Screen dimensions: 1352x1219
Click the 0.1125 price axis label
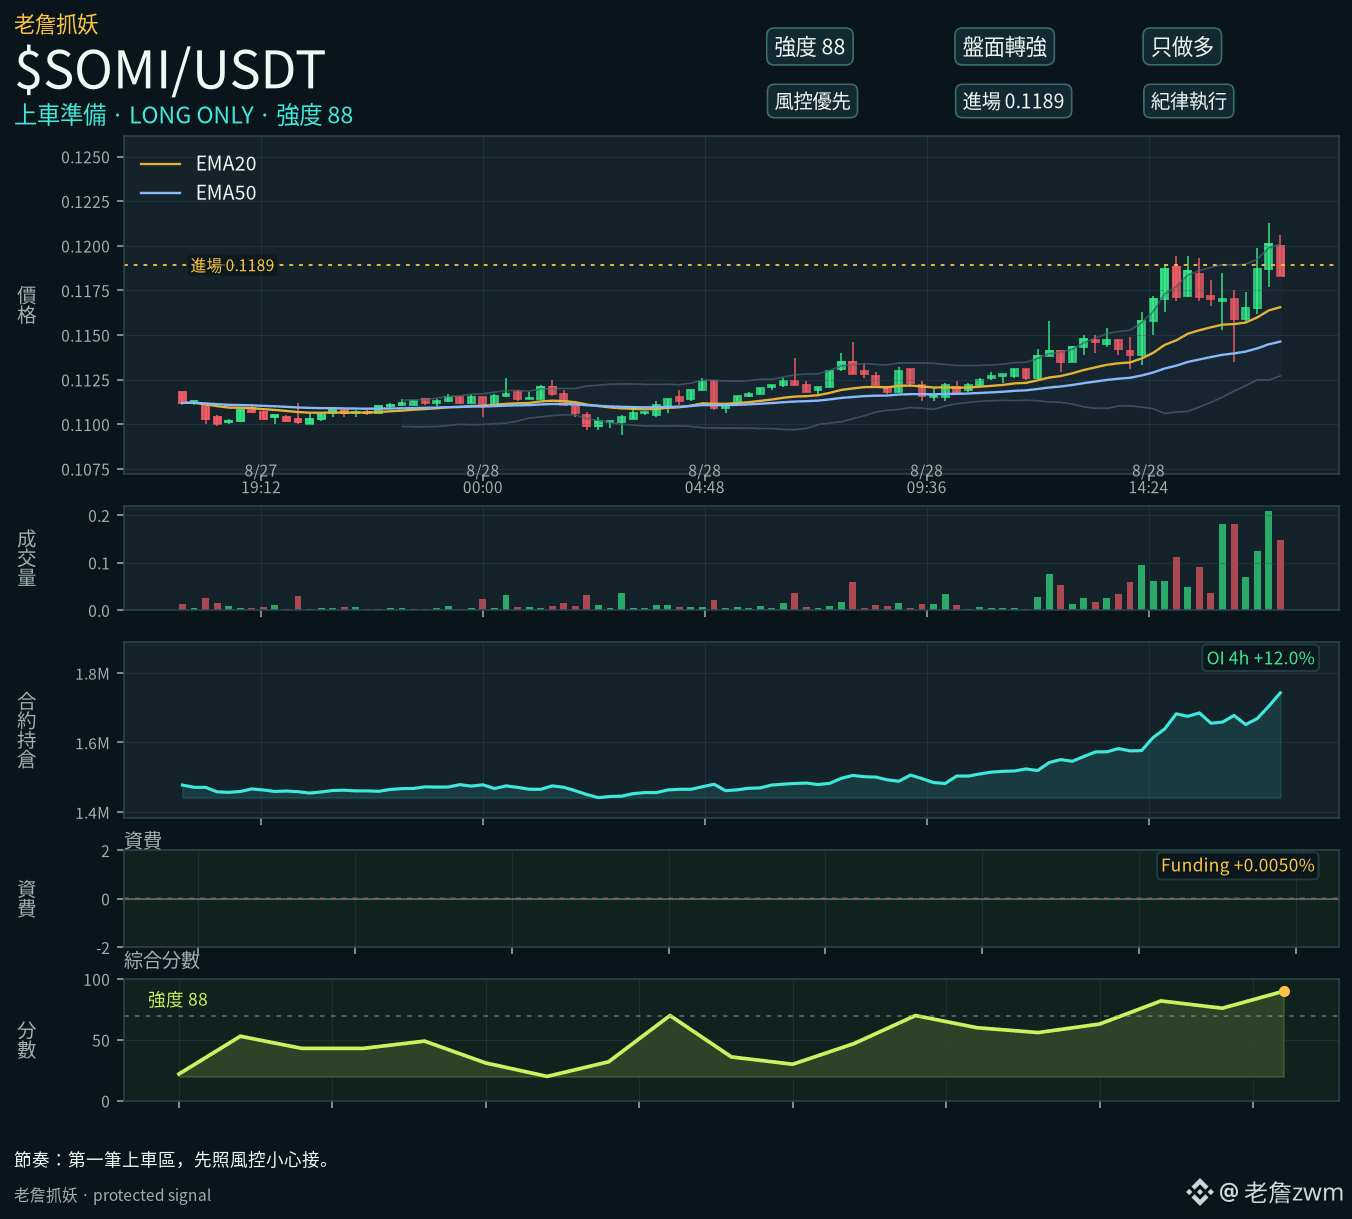(86, 381)
